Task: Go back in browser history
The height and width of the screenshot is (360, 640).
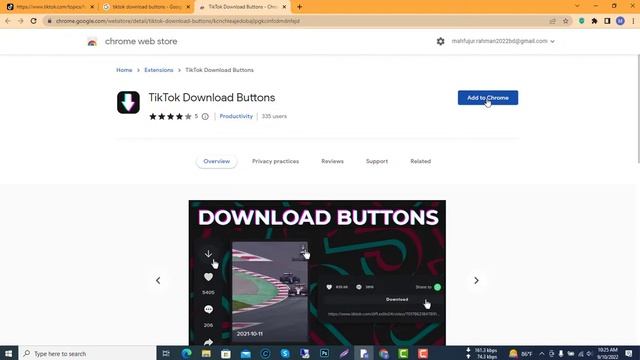Action: click(8, 21)
